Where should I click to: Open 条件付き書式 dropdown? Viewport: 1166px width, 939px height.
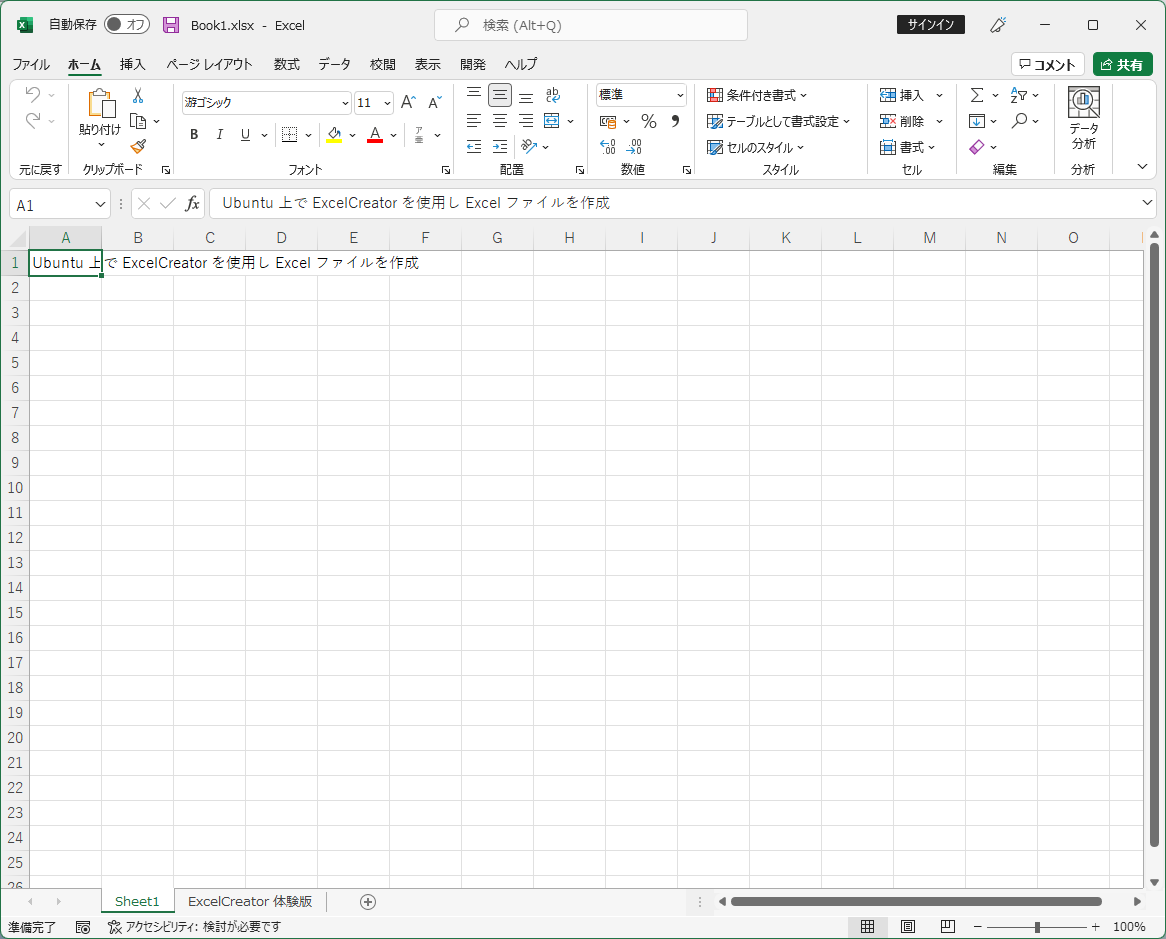click(x=757, y=95)
